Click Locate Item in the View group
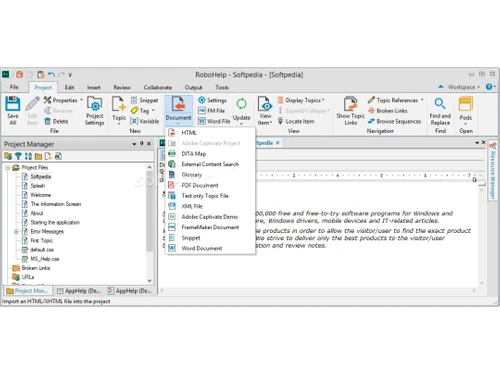500x375 pixels. tap(296, 121)
